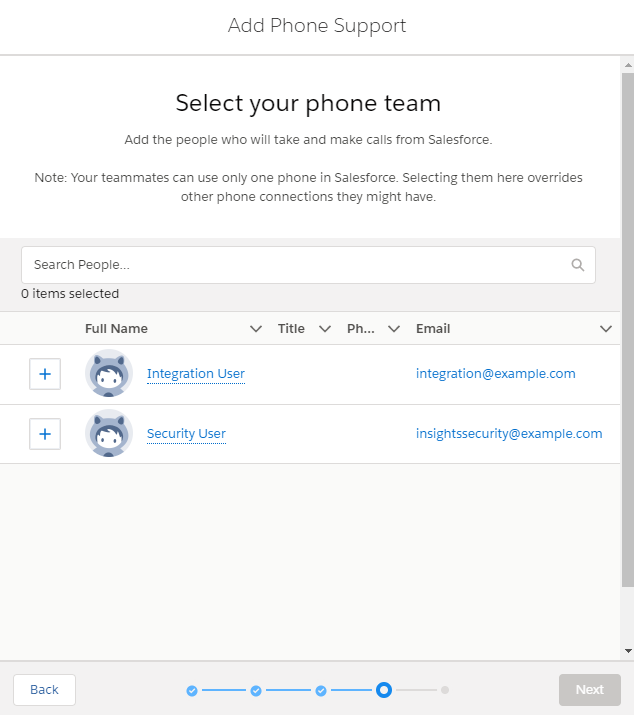Open Email column dropdown chevron
This screenshot has width=634, height=715.
[x=606, y=329]
